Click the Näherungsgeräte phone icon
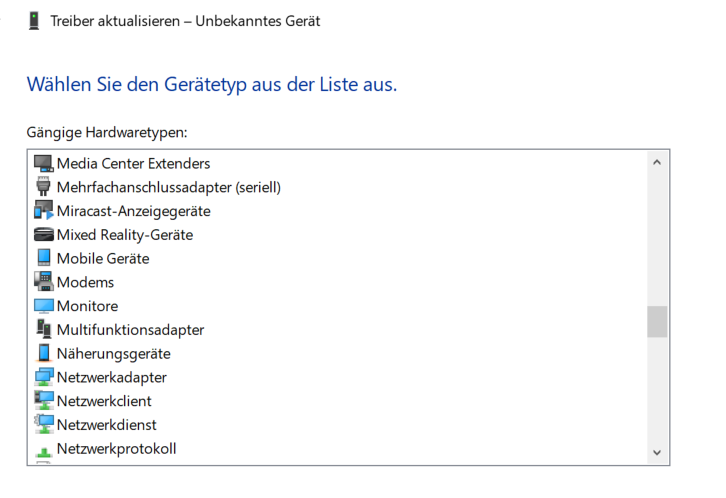Image resolution: width=726 pixels, height=498 pixels. tap(44, 353)
